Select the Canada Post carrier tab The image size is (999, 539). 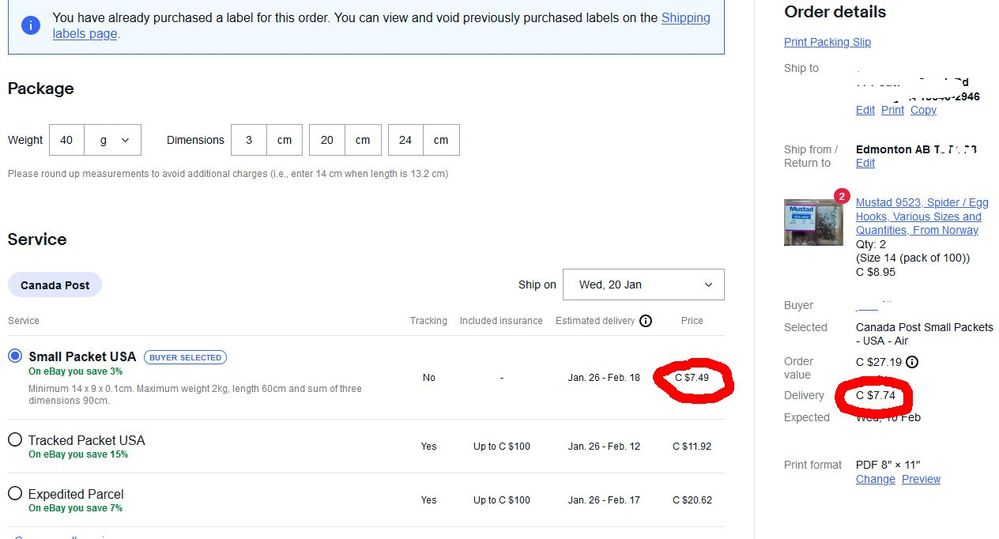coord(55,285)
